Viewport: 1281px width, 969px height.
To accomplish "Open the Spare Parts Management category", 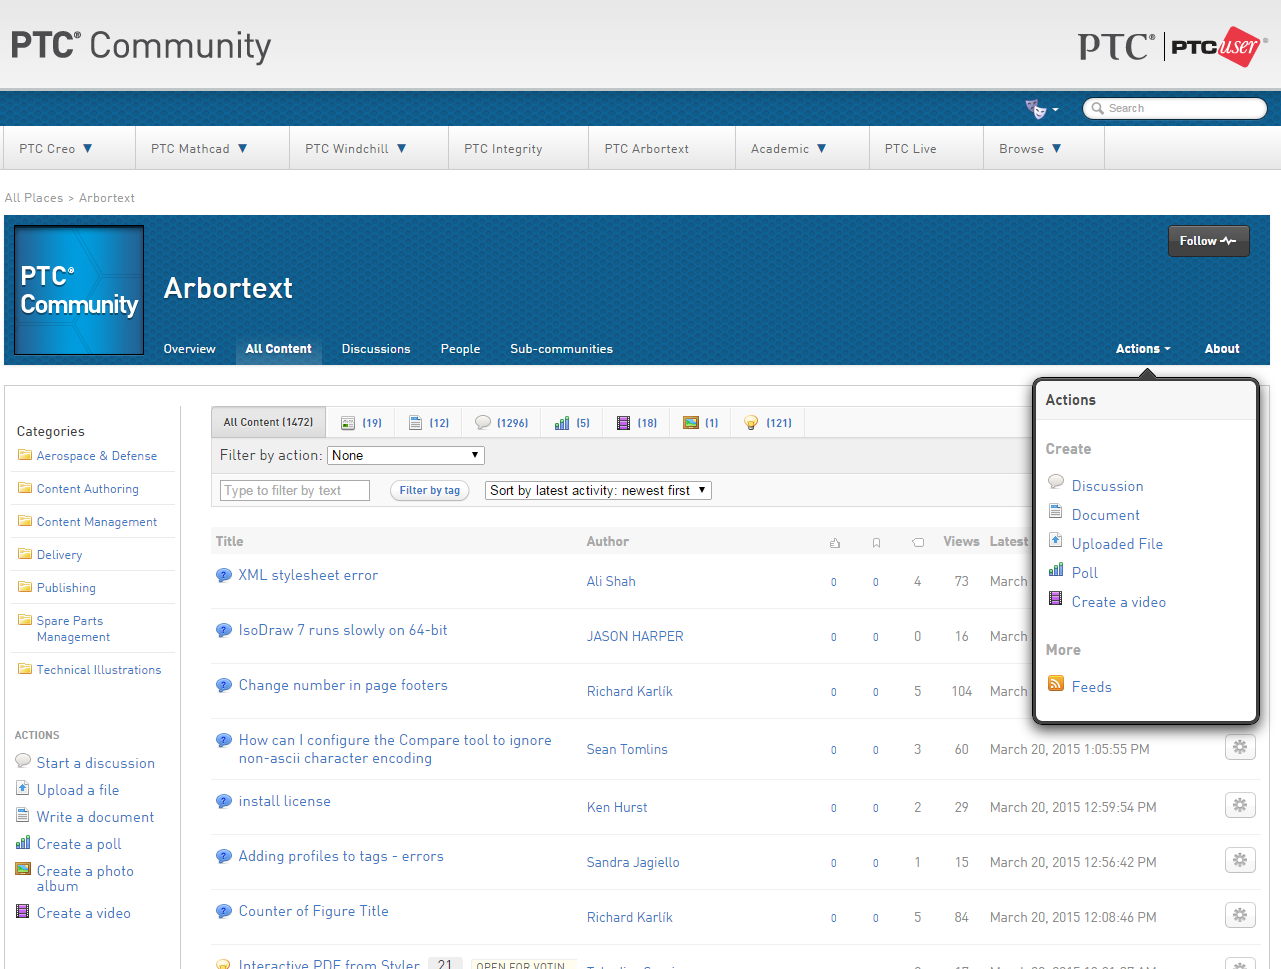I will 74,629.
